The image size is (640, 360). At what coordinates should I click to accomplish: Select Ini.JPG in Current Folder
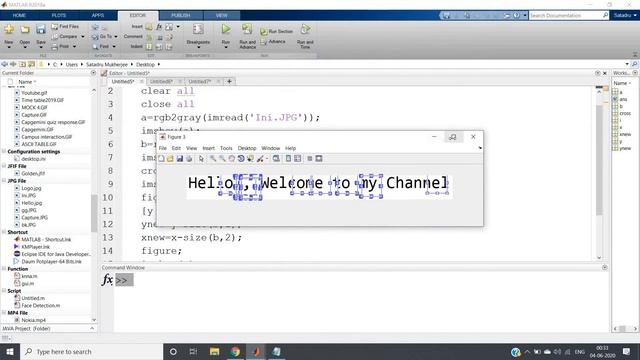click(29, 196)
